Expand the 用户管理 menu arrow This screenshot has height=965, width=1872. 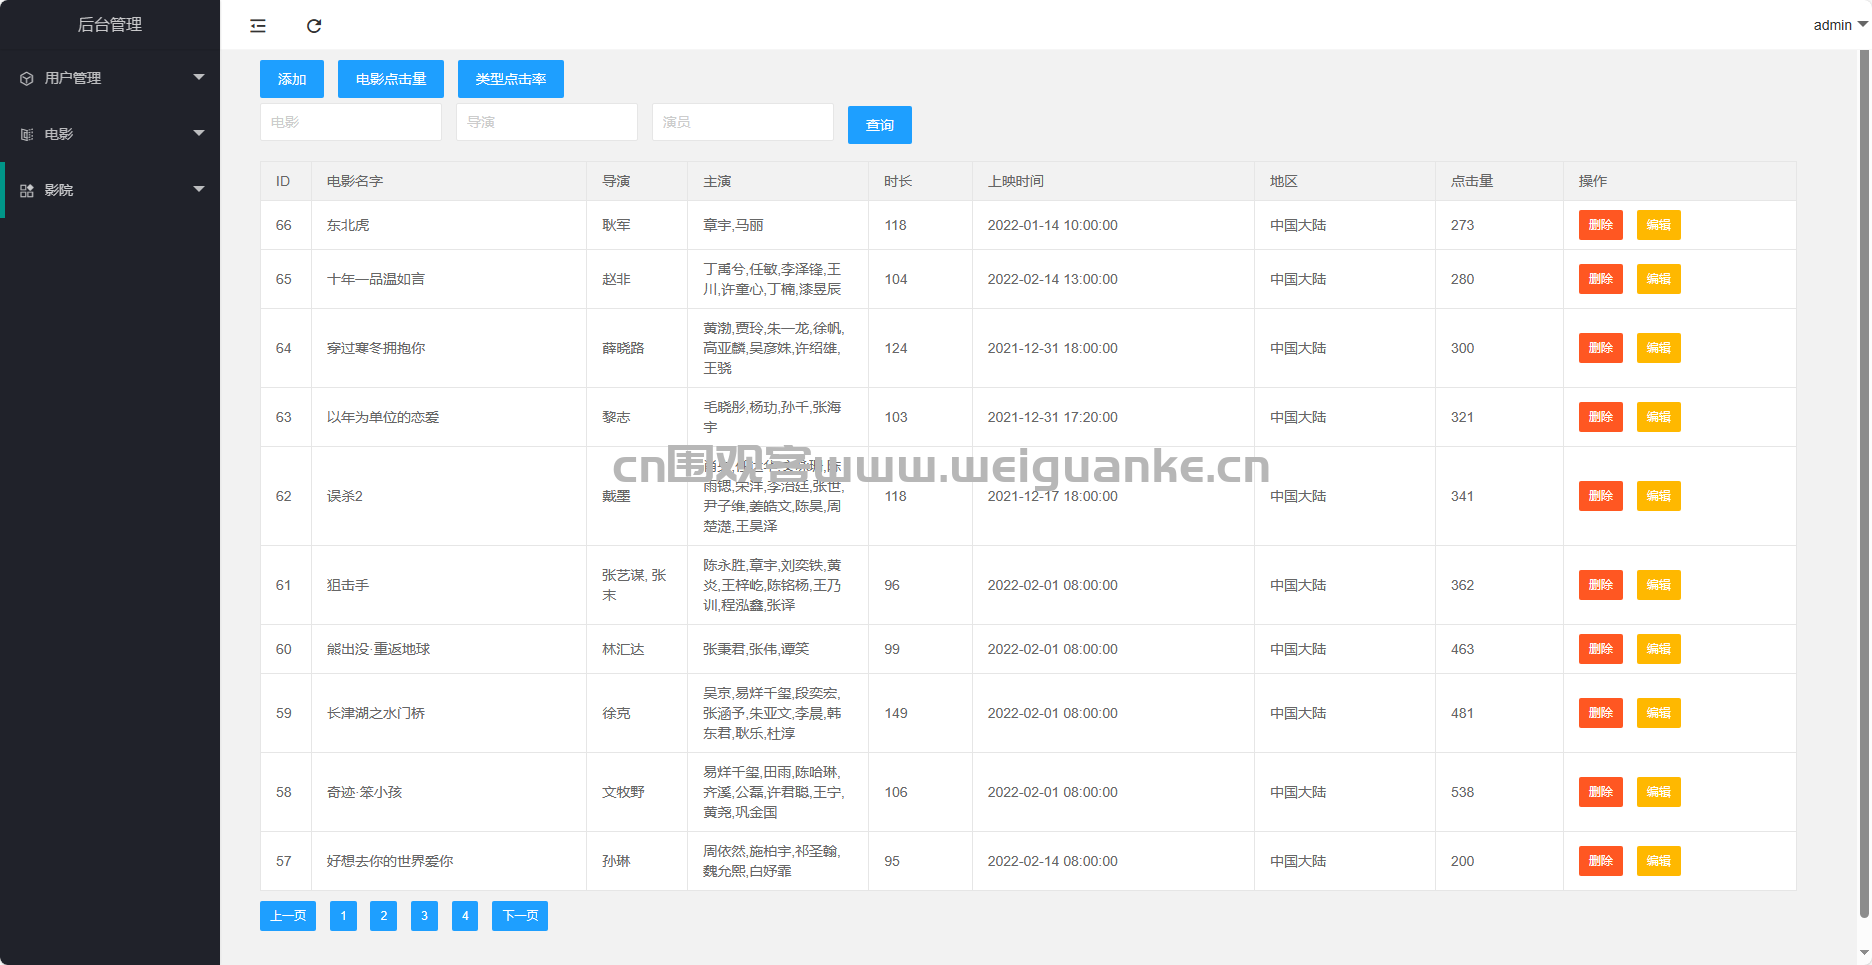tap(199, 77)
